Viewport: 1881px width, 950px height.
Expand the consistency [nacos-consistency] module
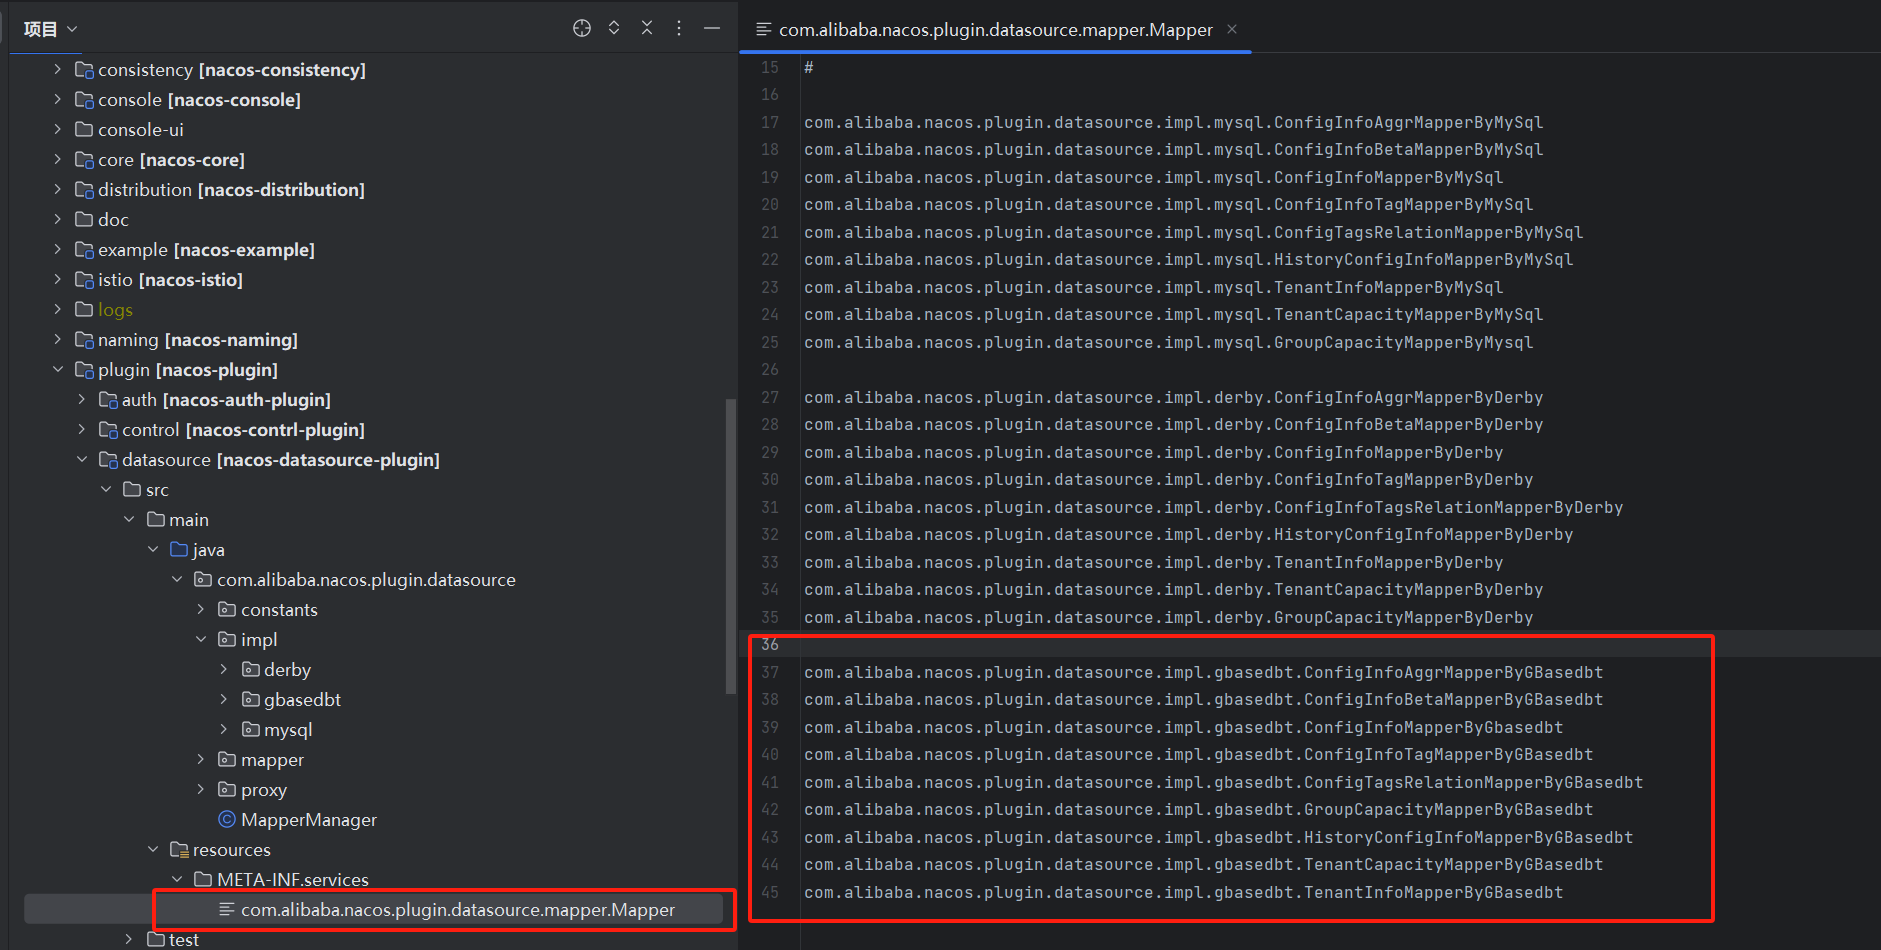click(57, 69)
